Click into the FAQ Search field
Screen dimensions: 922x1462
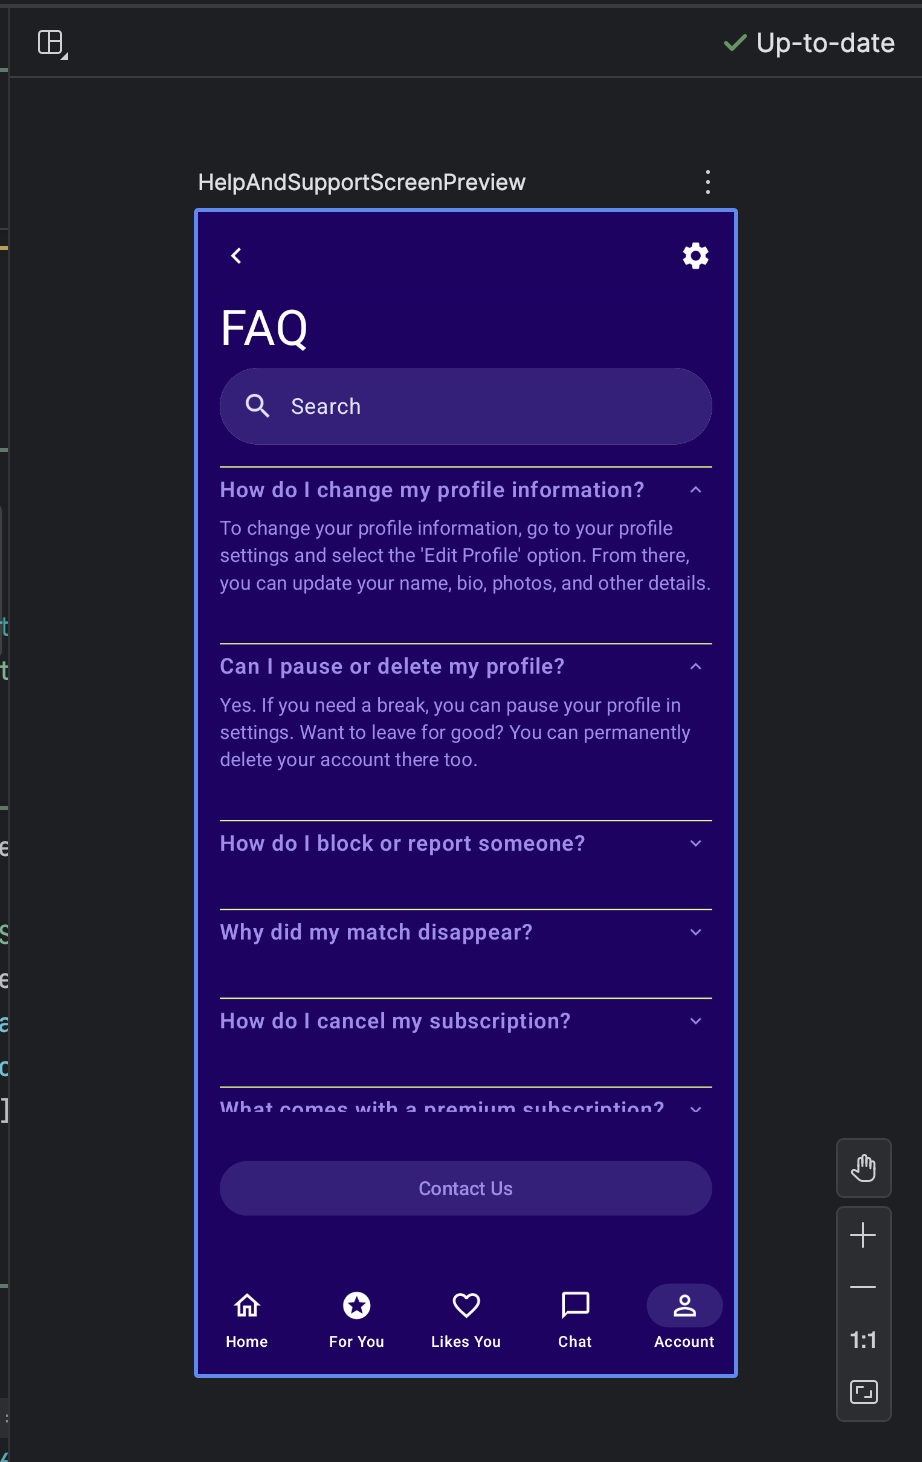pyautogui.click(x=480, y=406)
